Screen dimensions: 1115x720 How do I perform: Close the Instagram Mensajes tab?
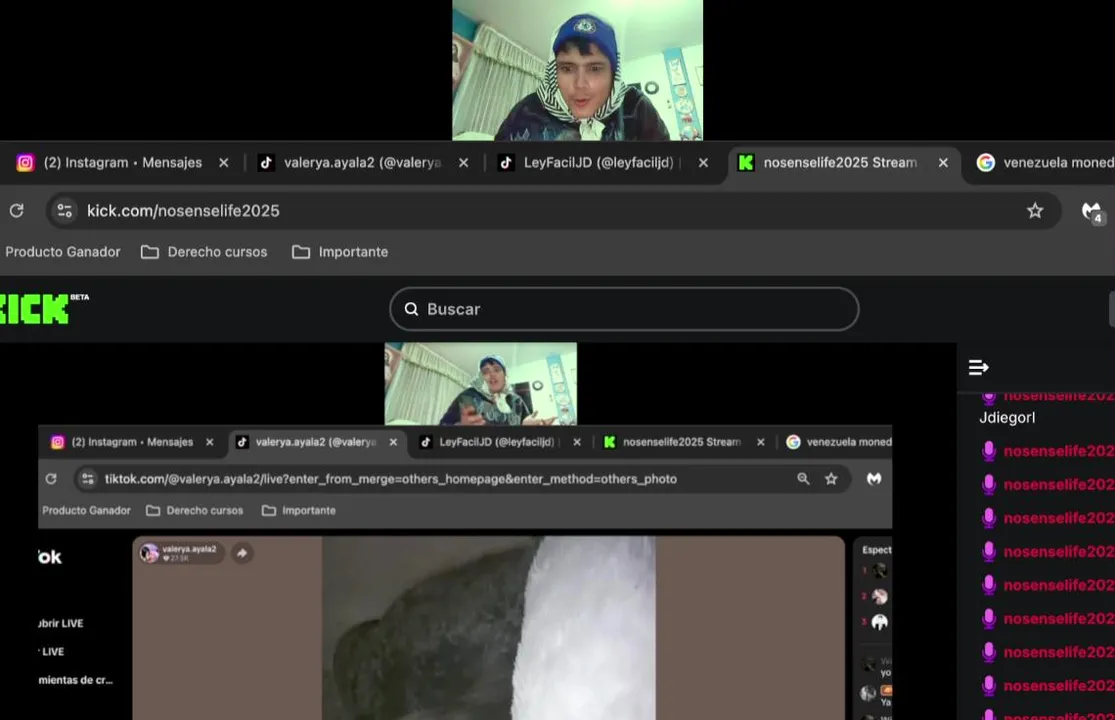coord(224,163)
